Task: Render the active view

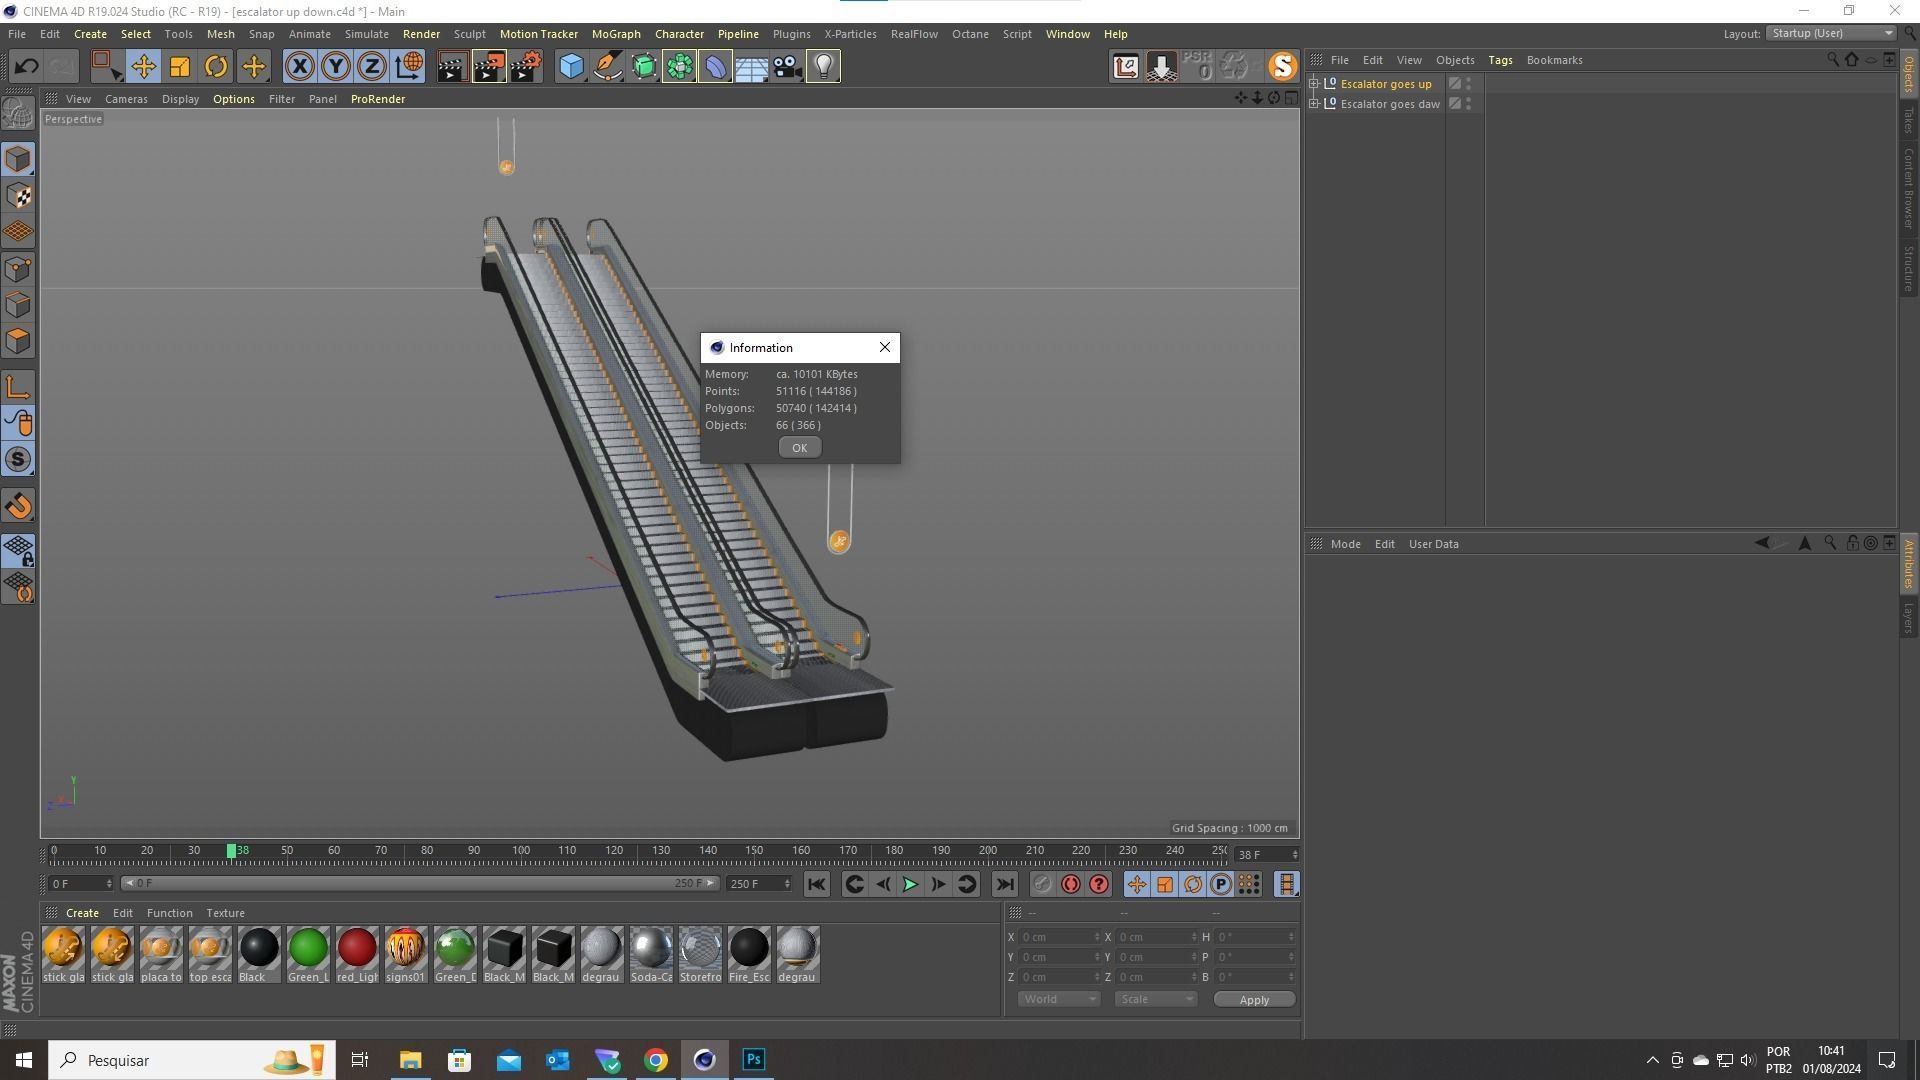Action: [452, 67]
